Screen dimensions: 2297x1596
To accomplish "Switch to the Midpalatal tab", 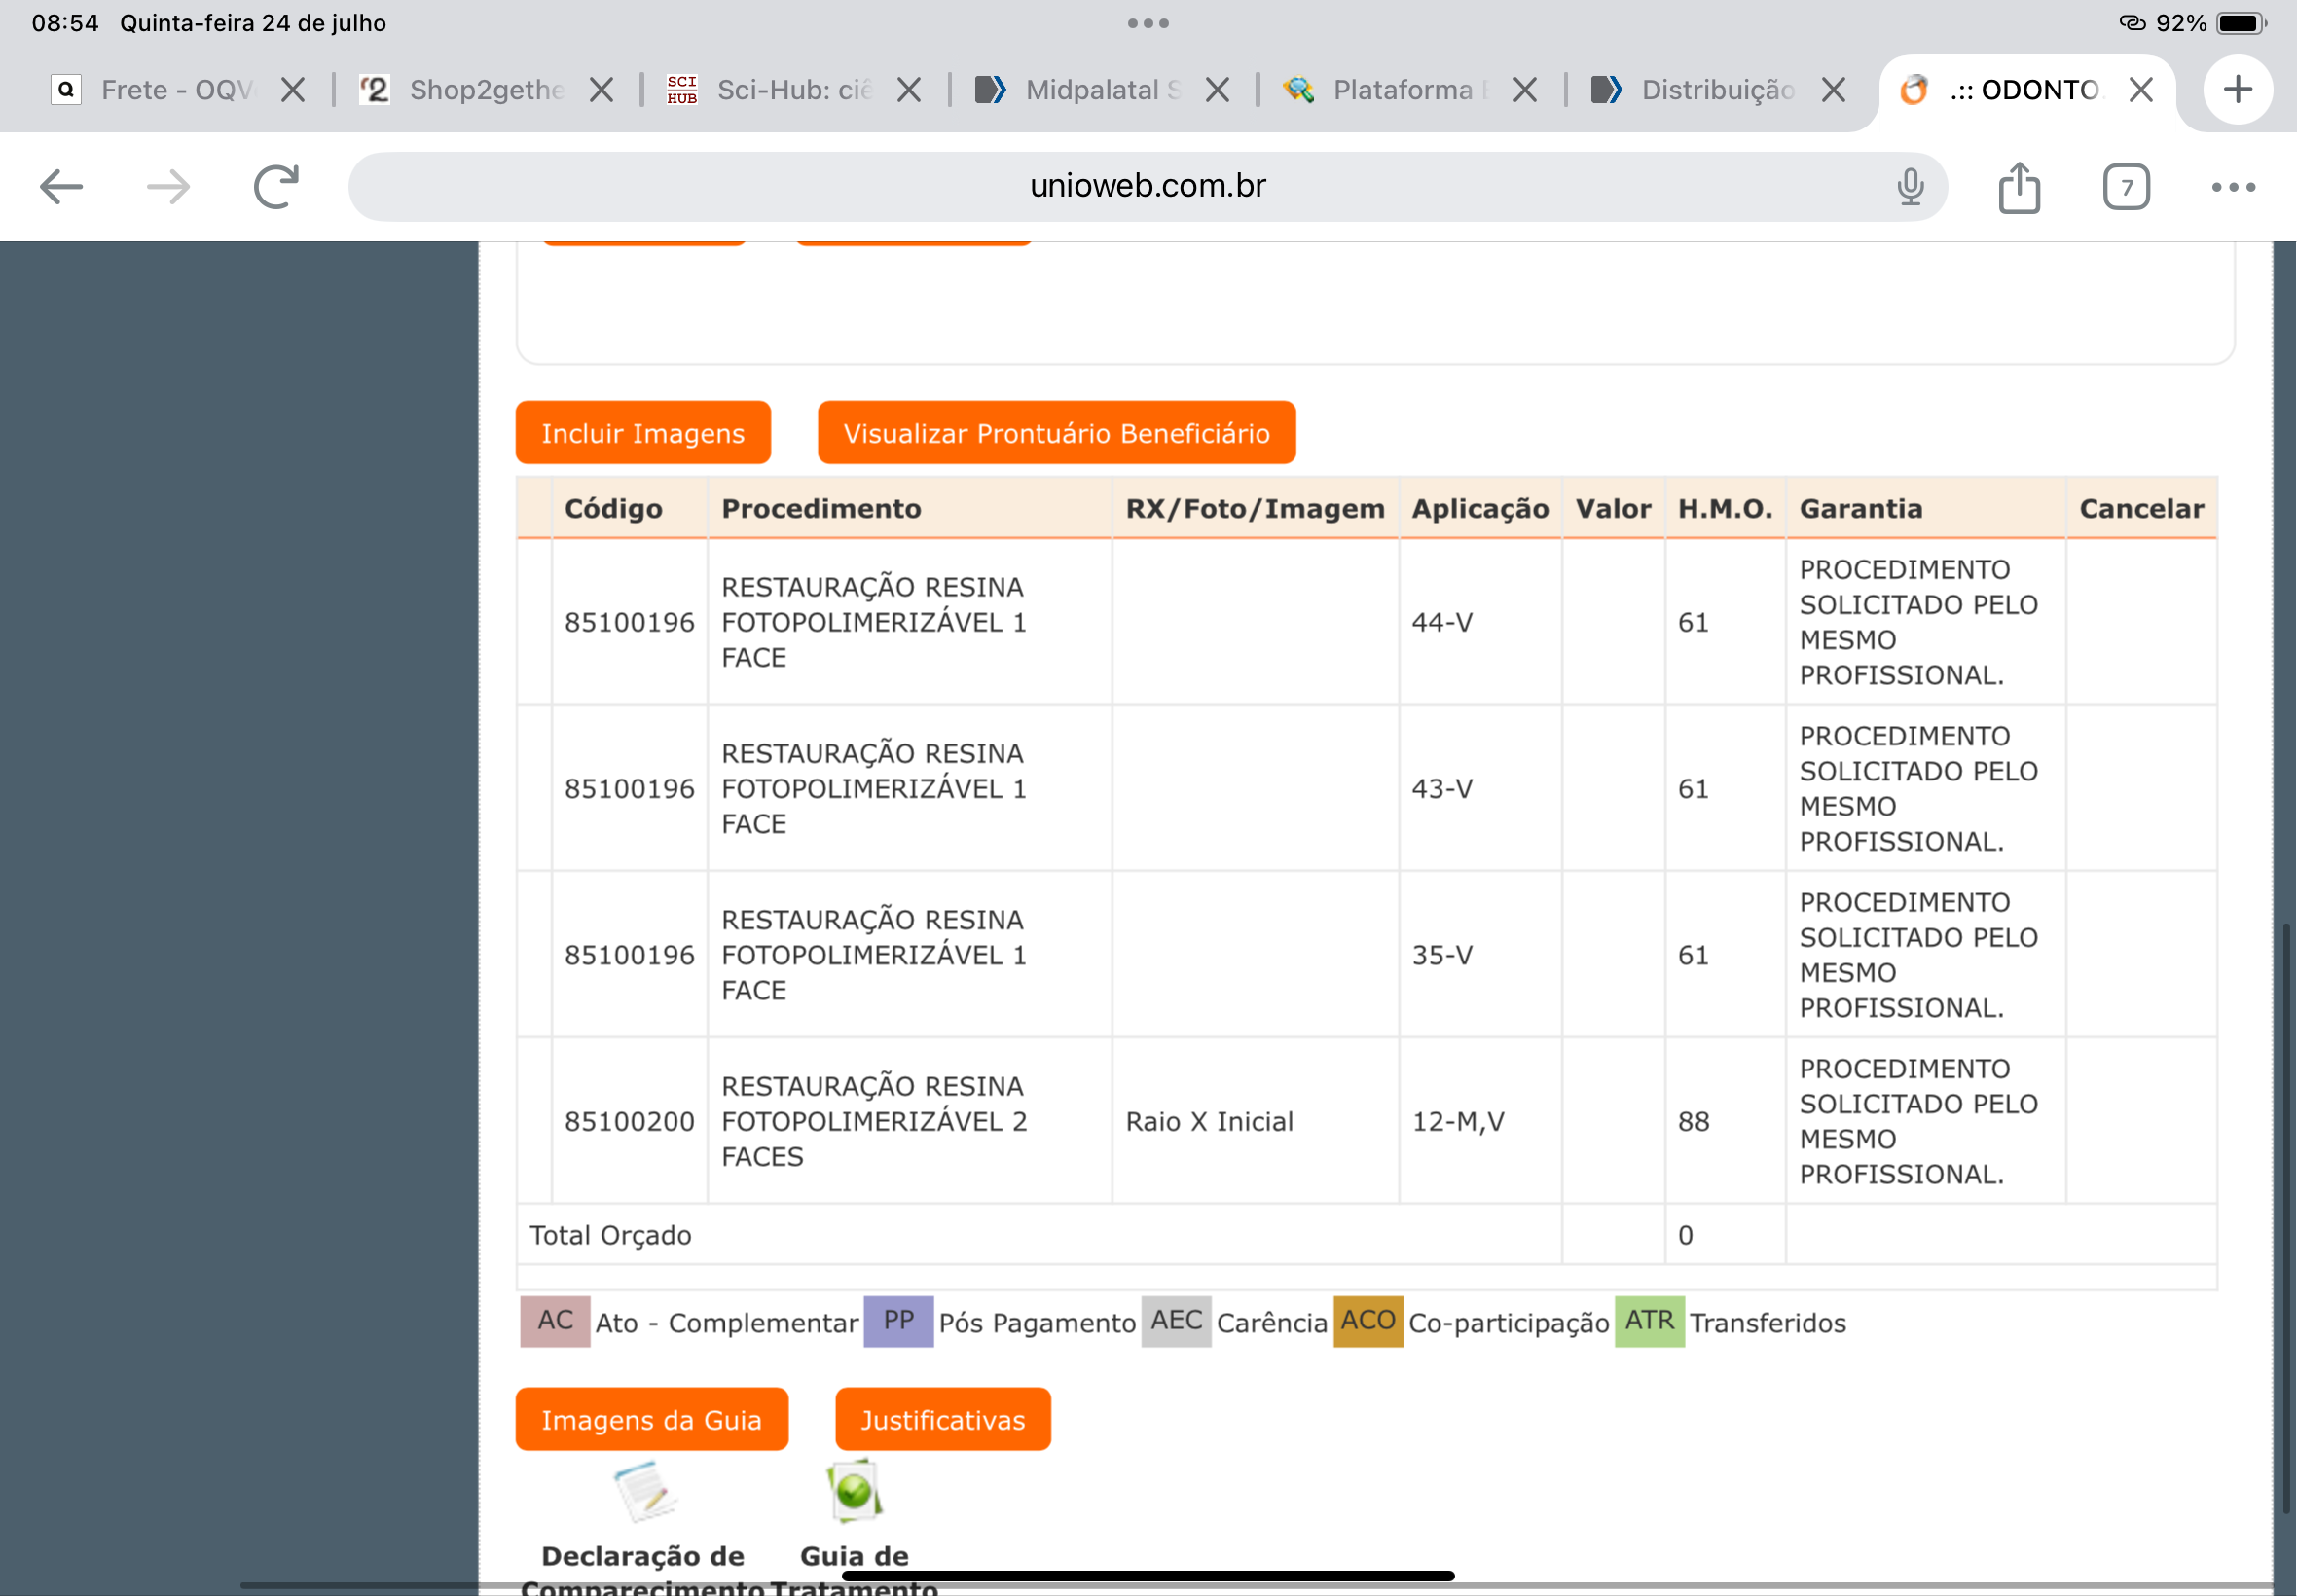I will (1085, 90).
